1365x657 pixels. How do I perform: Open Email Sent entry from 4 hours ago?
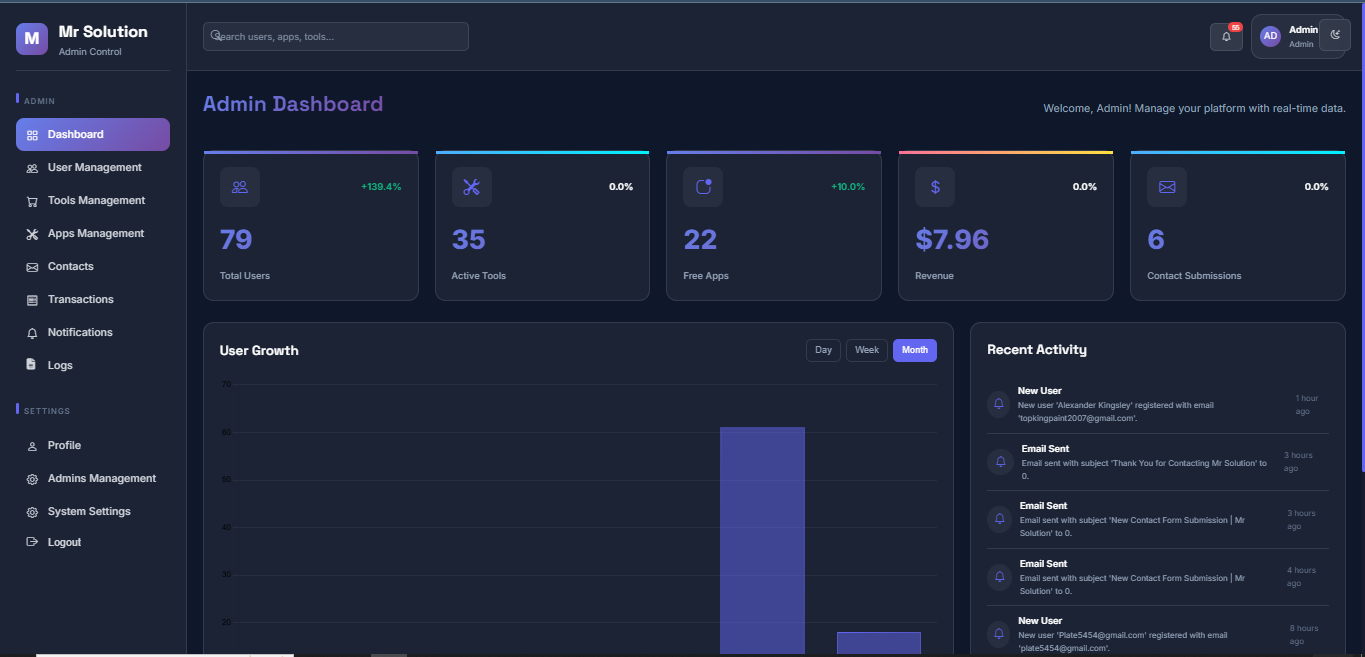coord(1158,577)
